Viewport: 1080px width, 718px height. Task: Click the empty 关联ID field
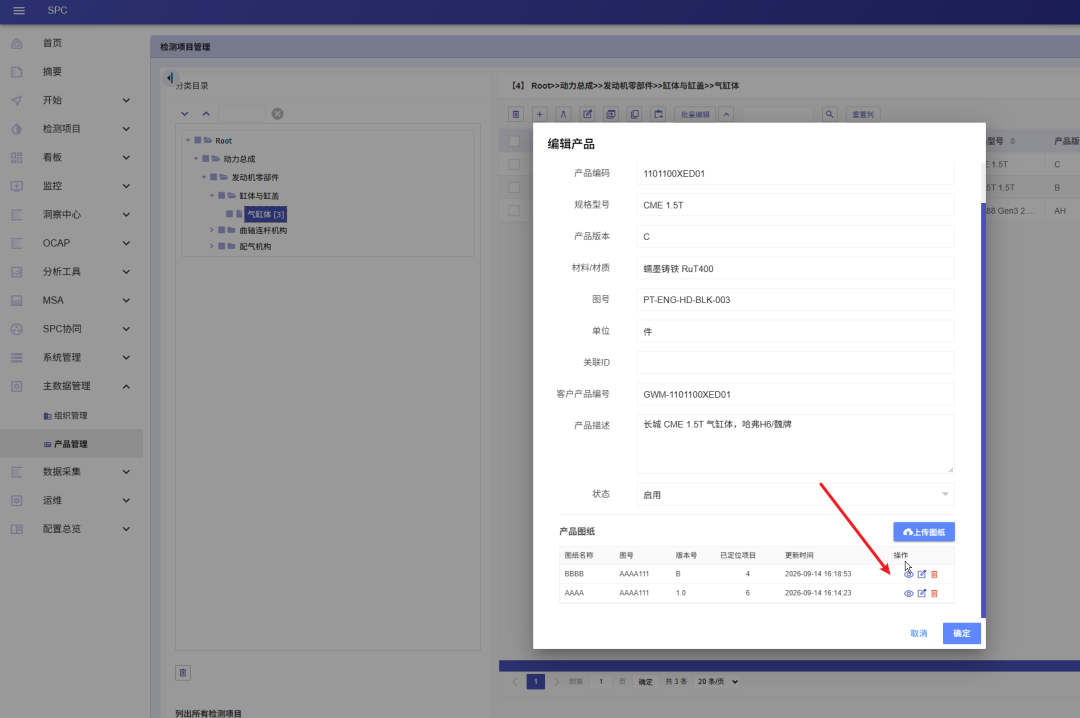pos(796,362)
